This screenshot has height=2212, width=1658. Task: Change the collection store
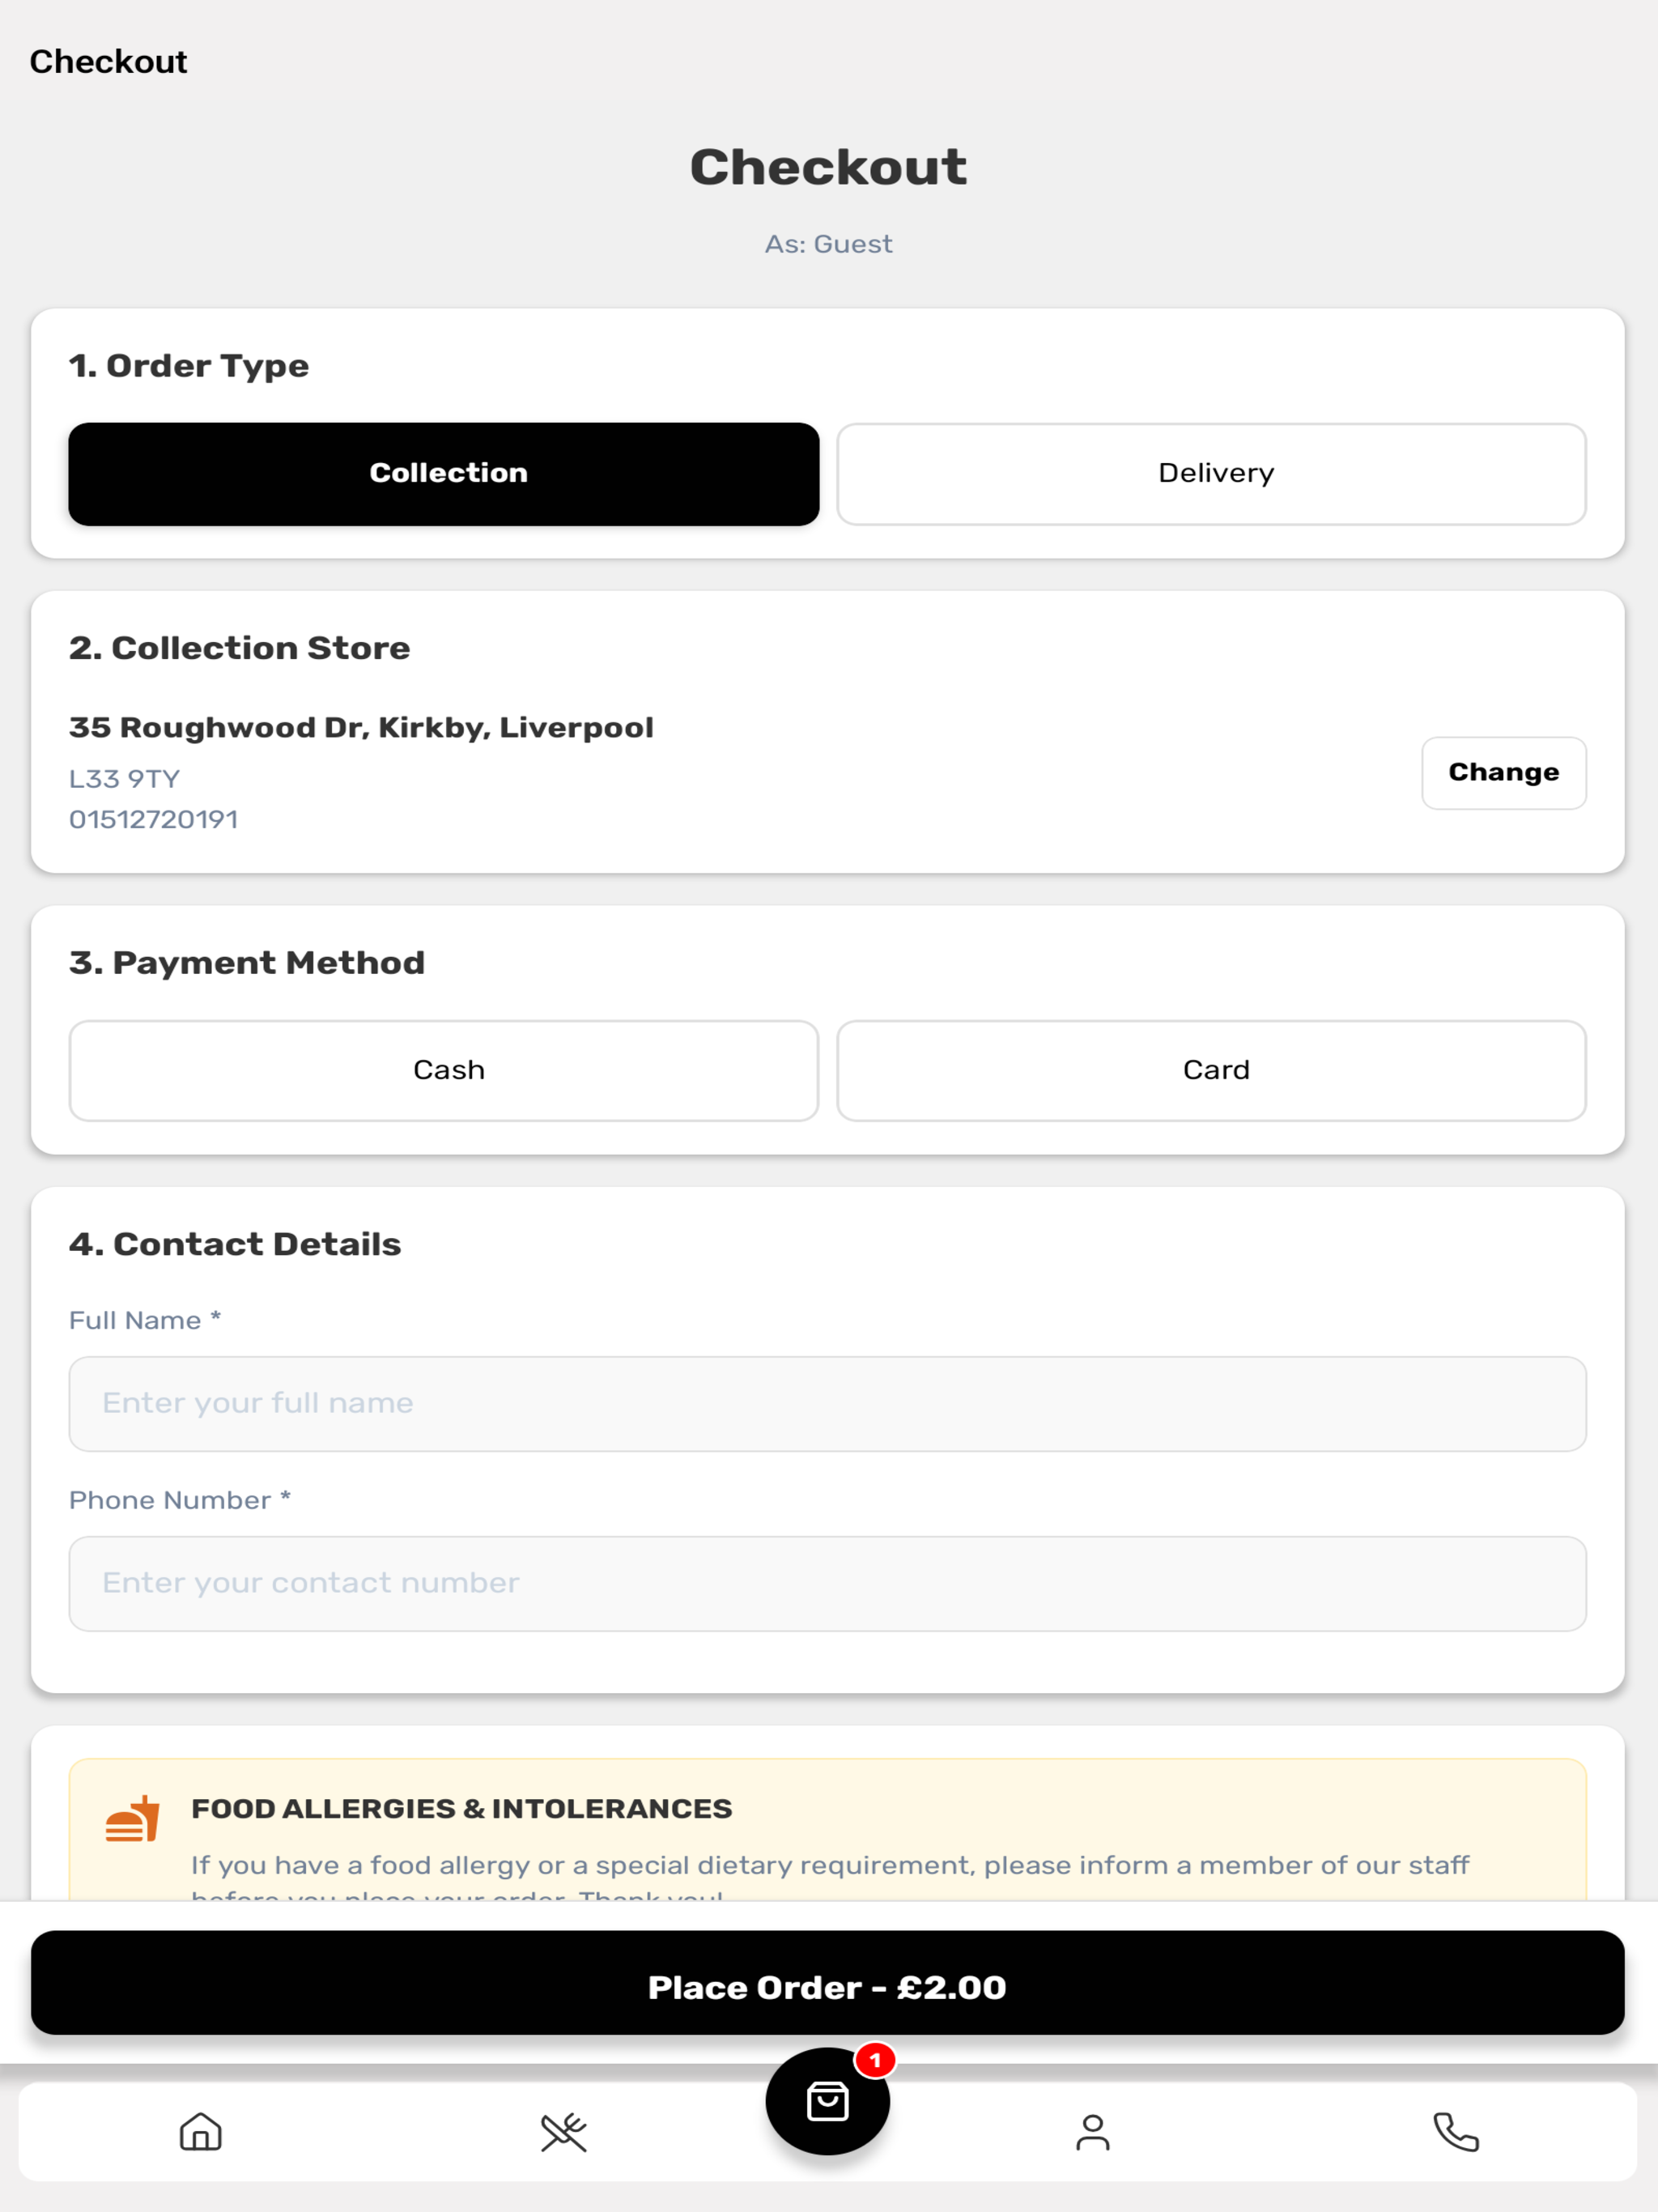coord(1503,773)
